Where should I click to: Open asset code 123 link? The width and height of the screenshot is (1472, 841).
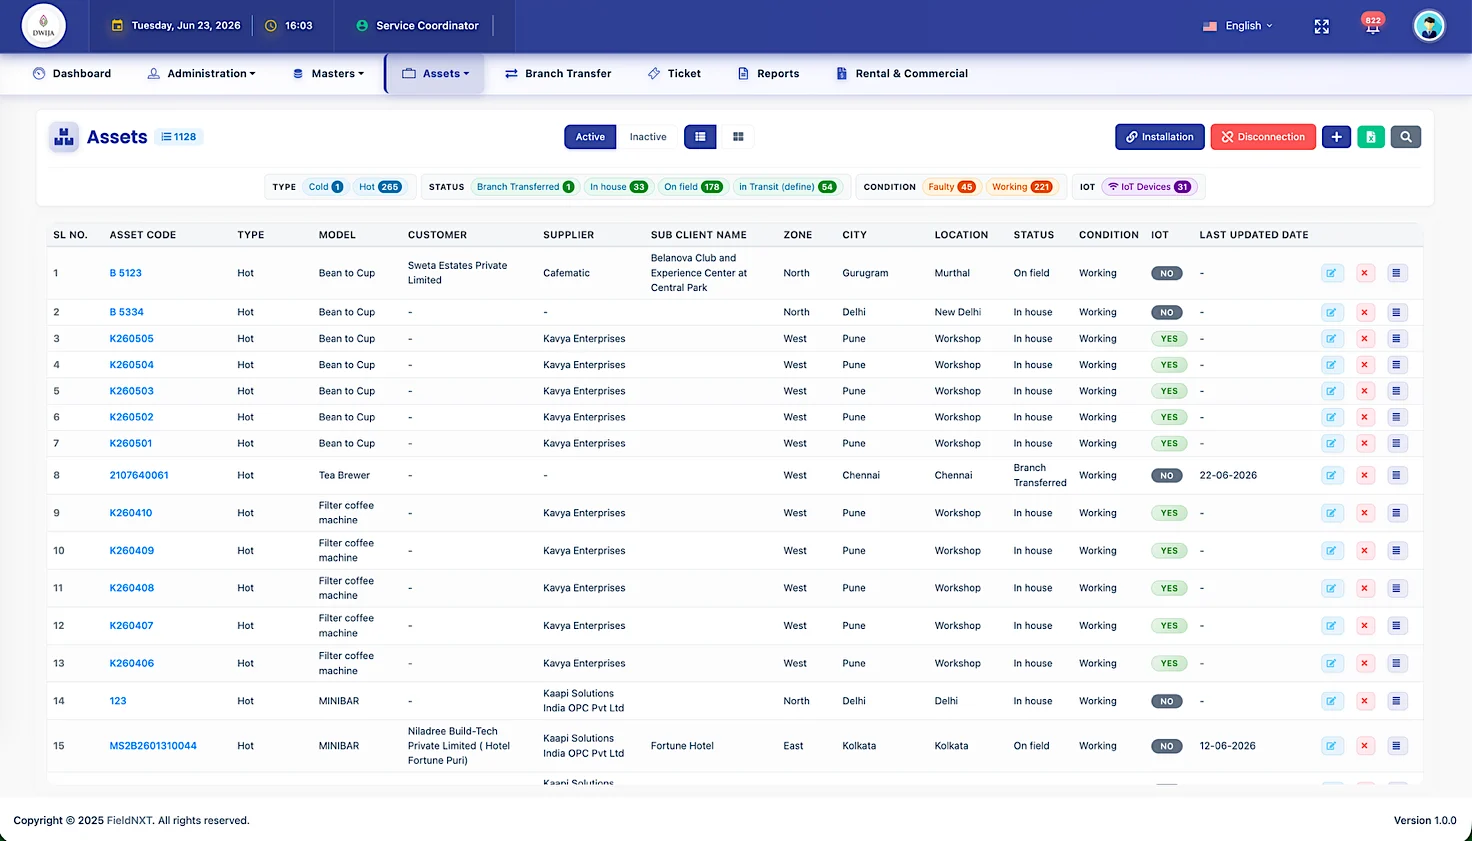coord(118,701)
